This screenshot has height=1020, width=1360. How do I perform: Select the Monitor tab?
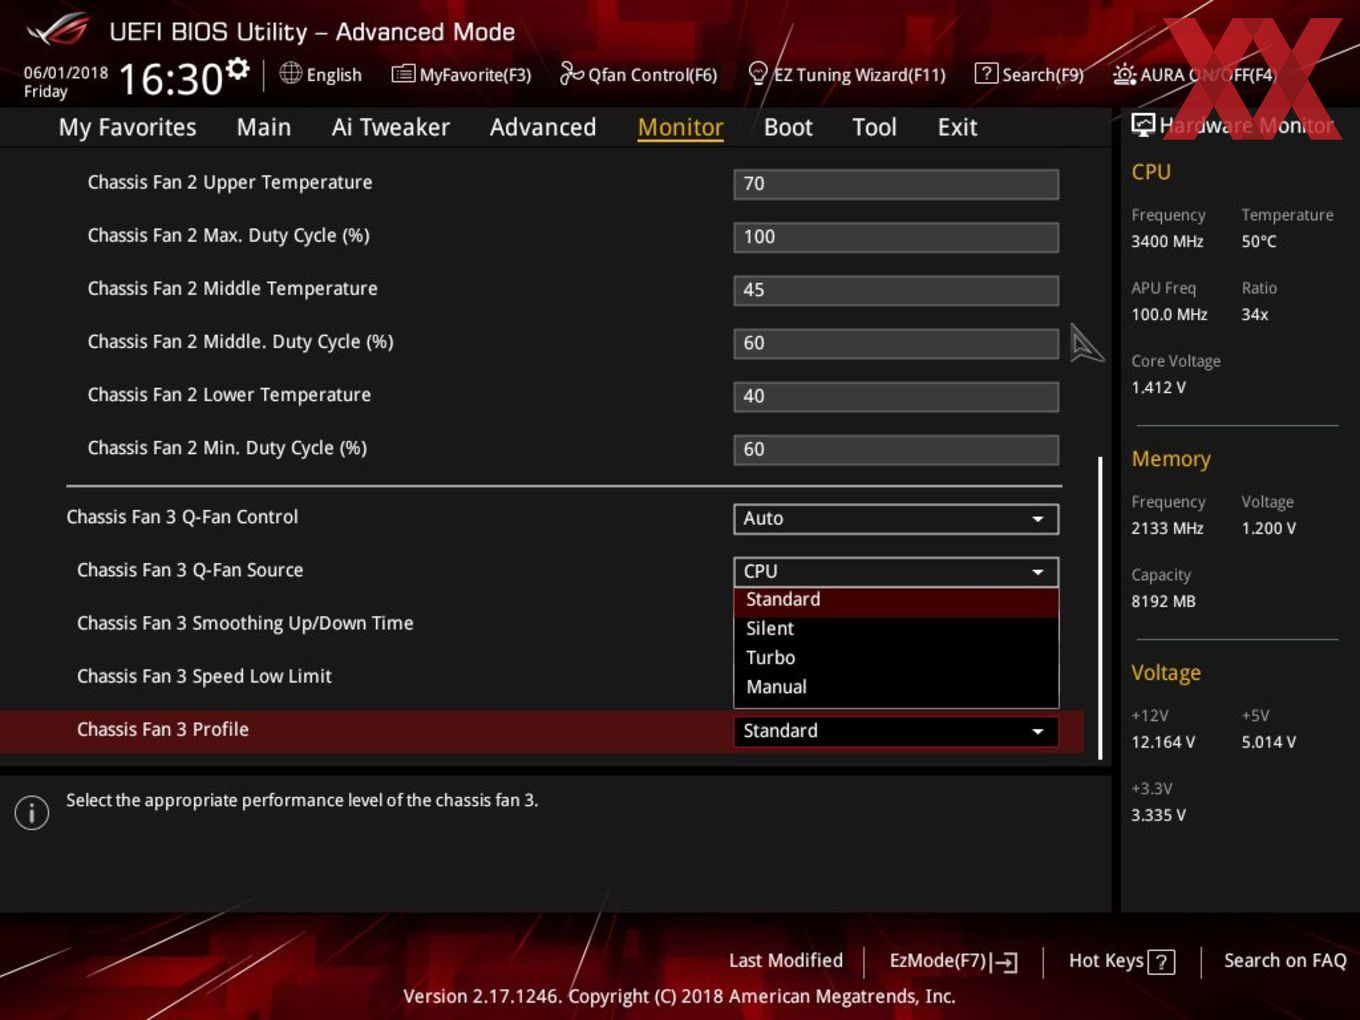click(680, 127)
